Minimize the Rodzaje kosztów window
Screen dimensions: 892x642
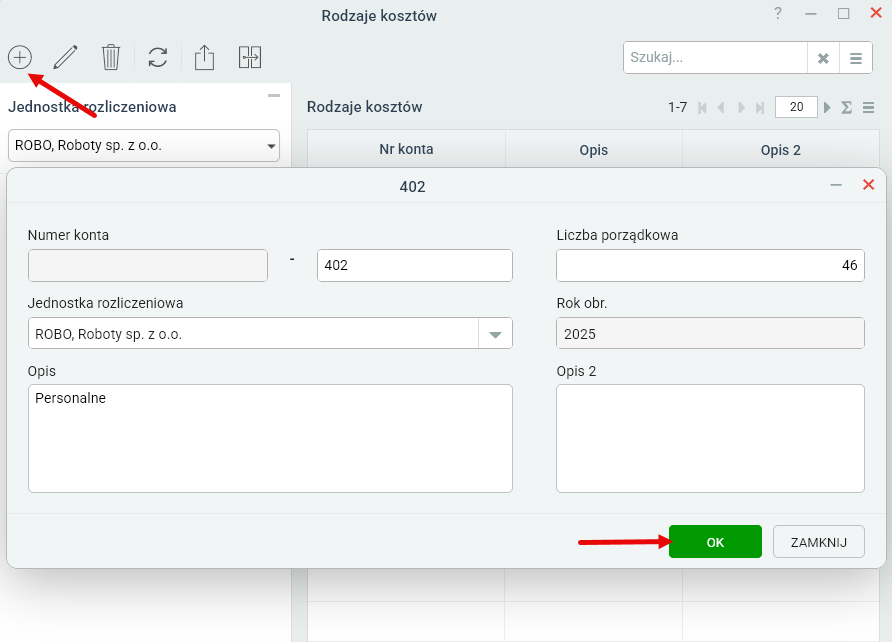click(811, 14)
